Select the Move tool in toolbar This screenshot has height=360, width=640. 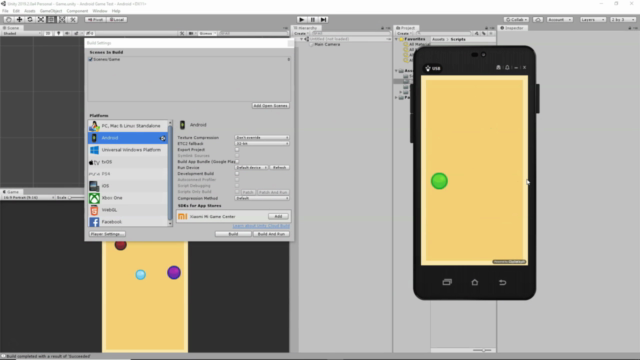pyautogui.click(x=19, y=20)
